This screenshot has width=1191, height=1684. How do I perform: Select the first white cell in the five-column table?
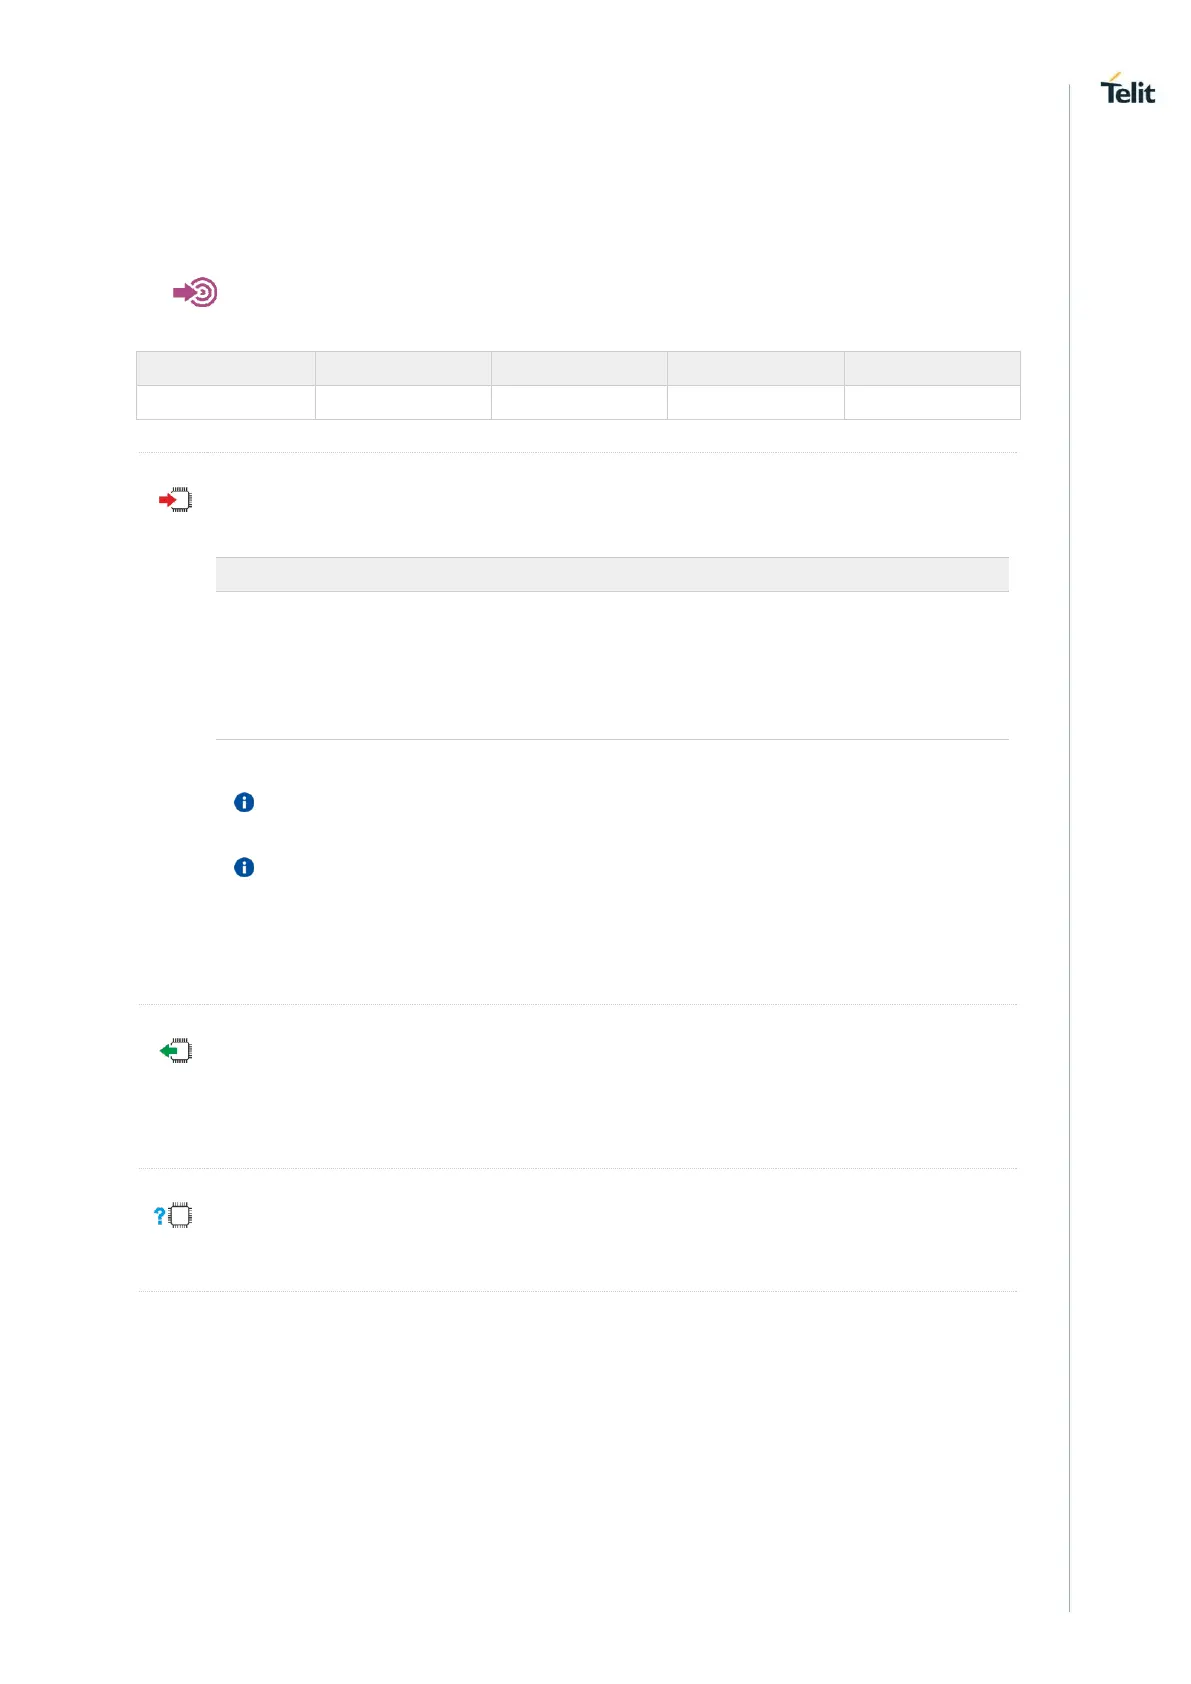tap(226, 402)
